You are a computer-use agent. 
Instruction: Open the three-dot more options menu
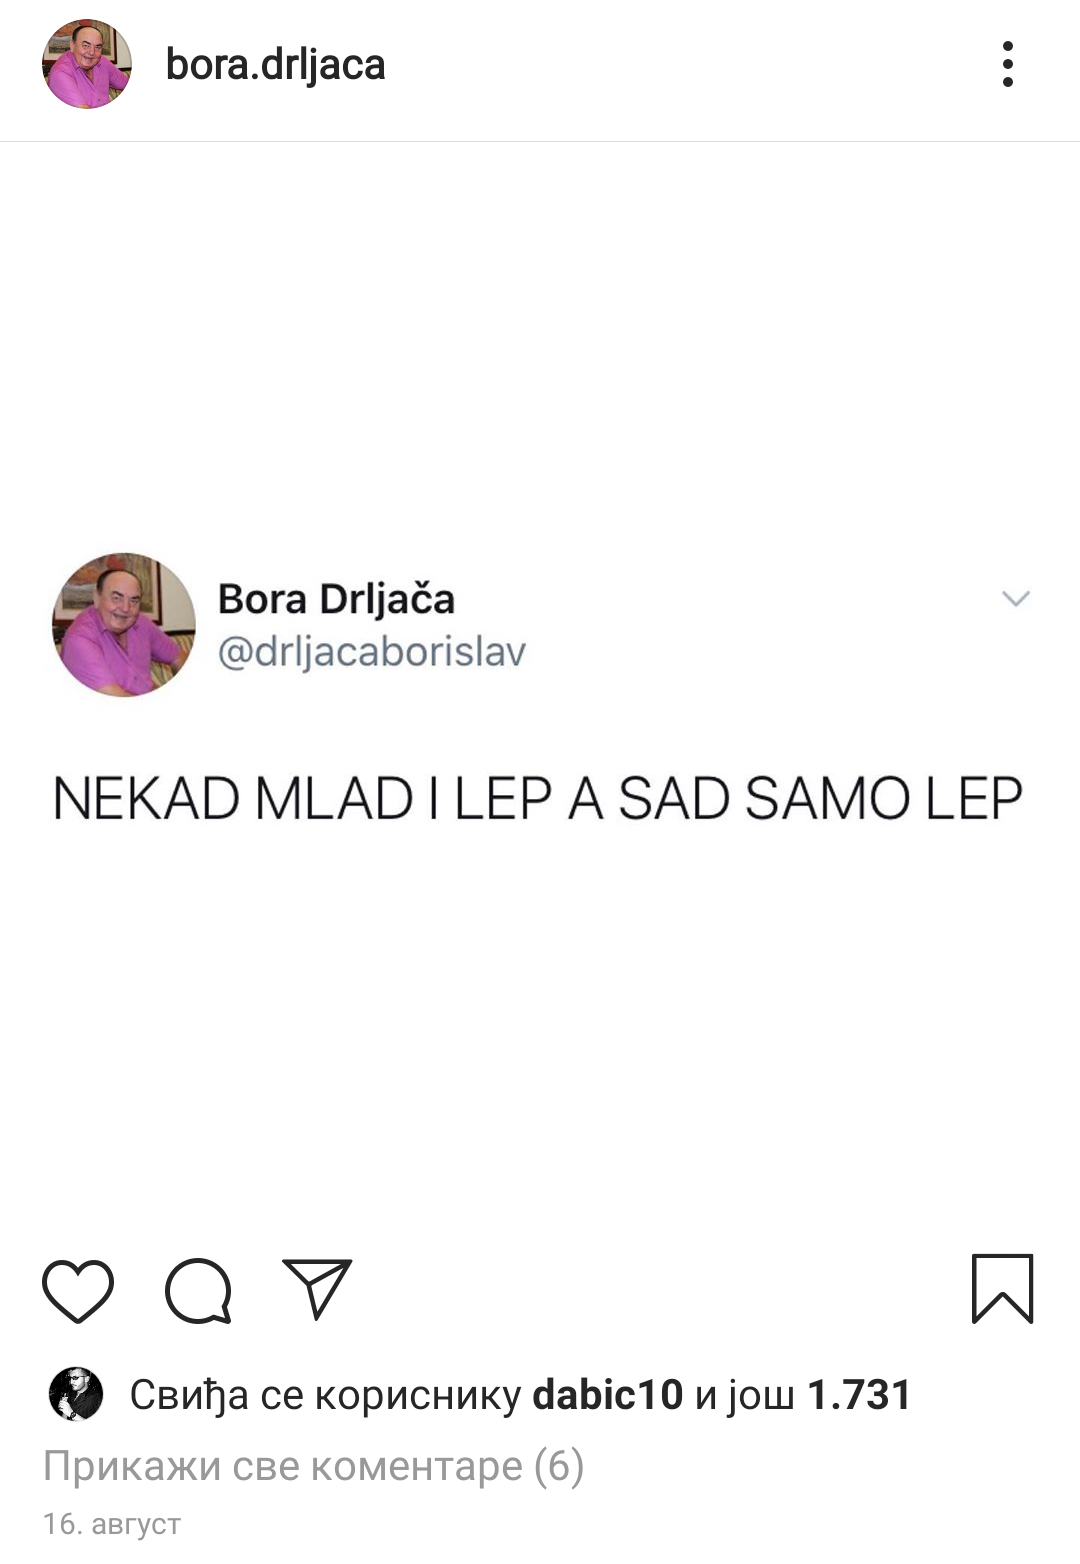(x=1007, y=65)
